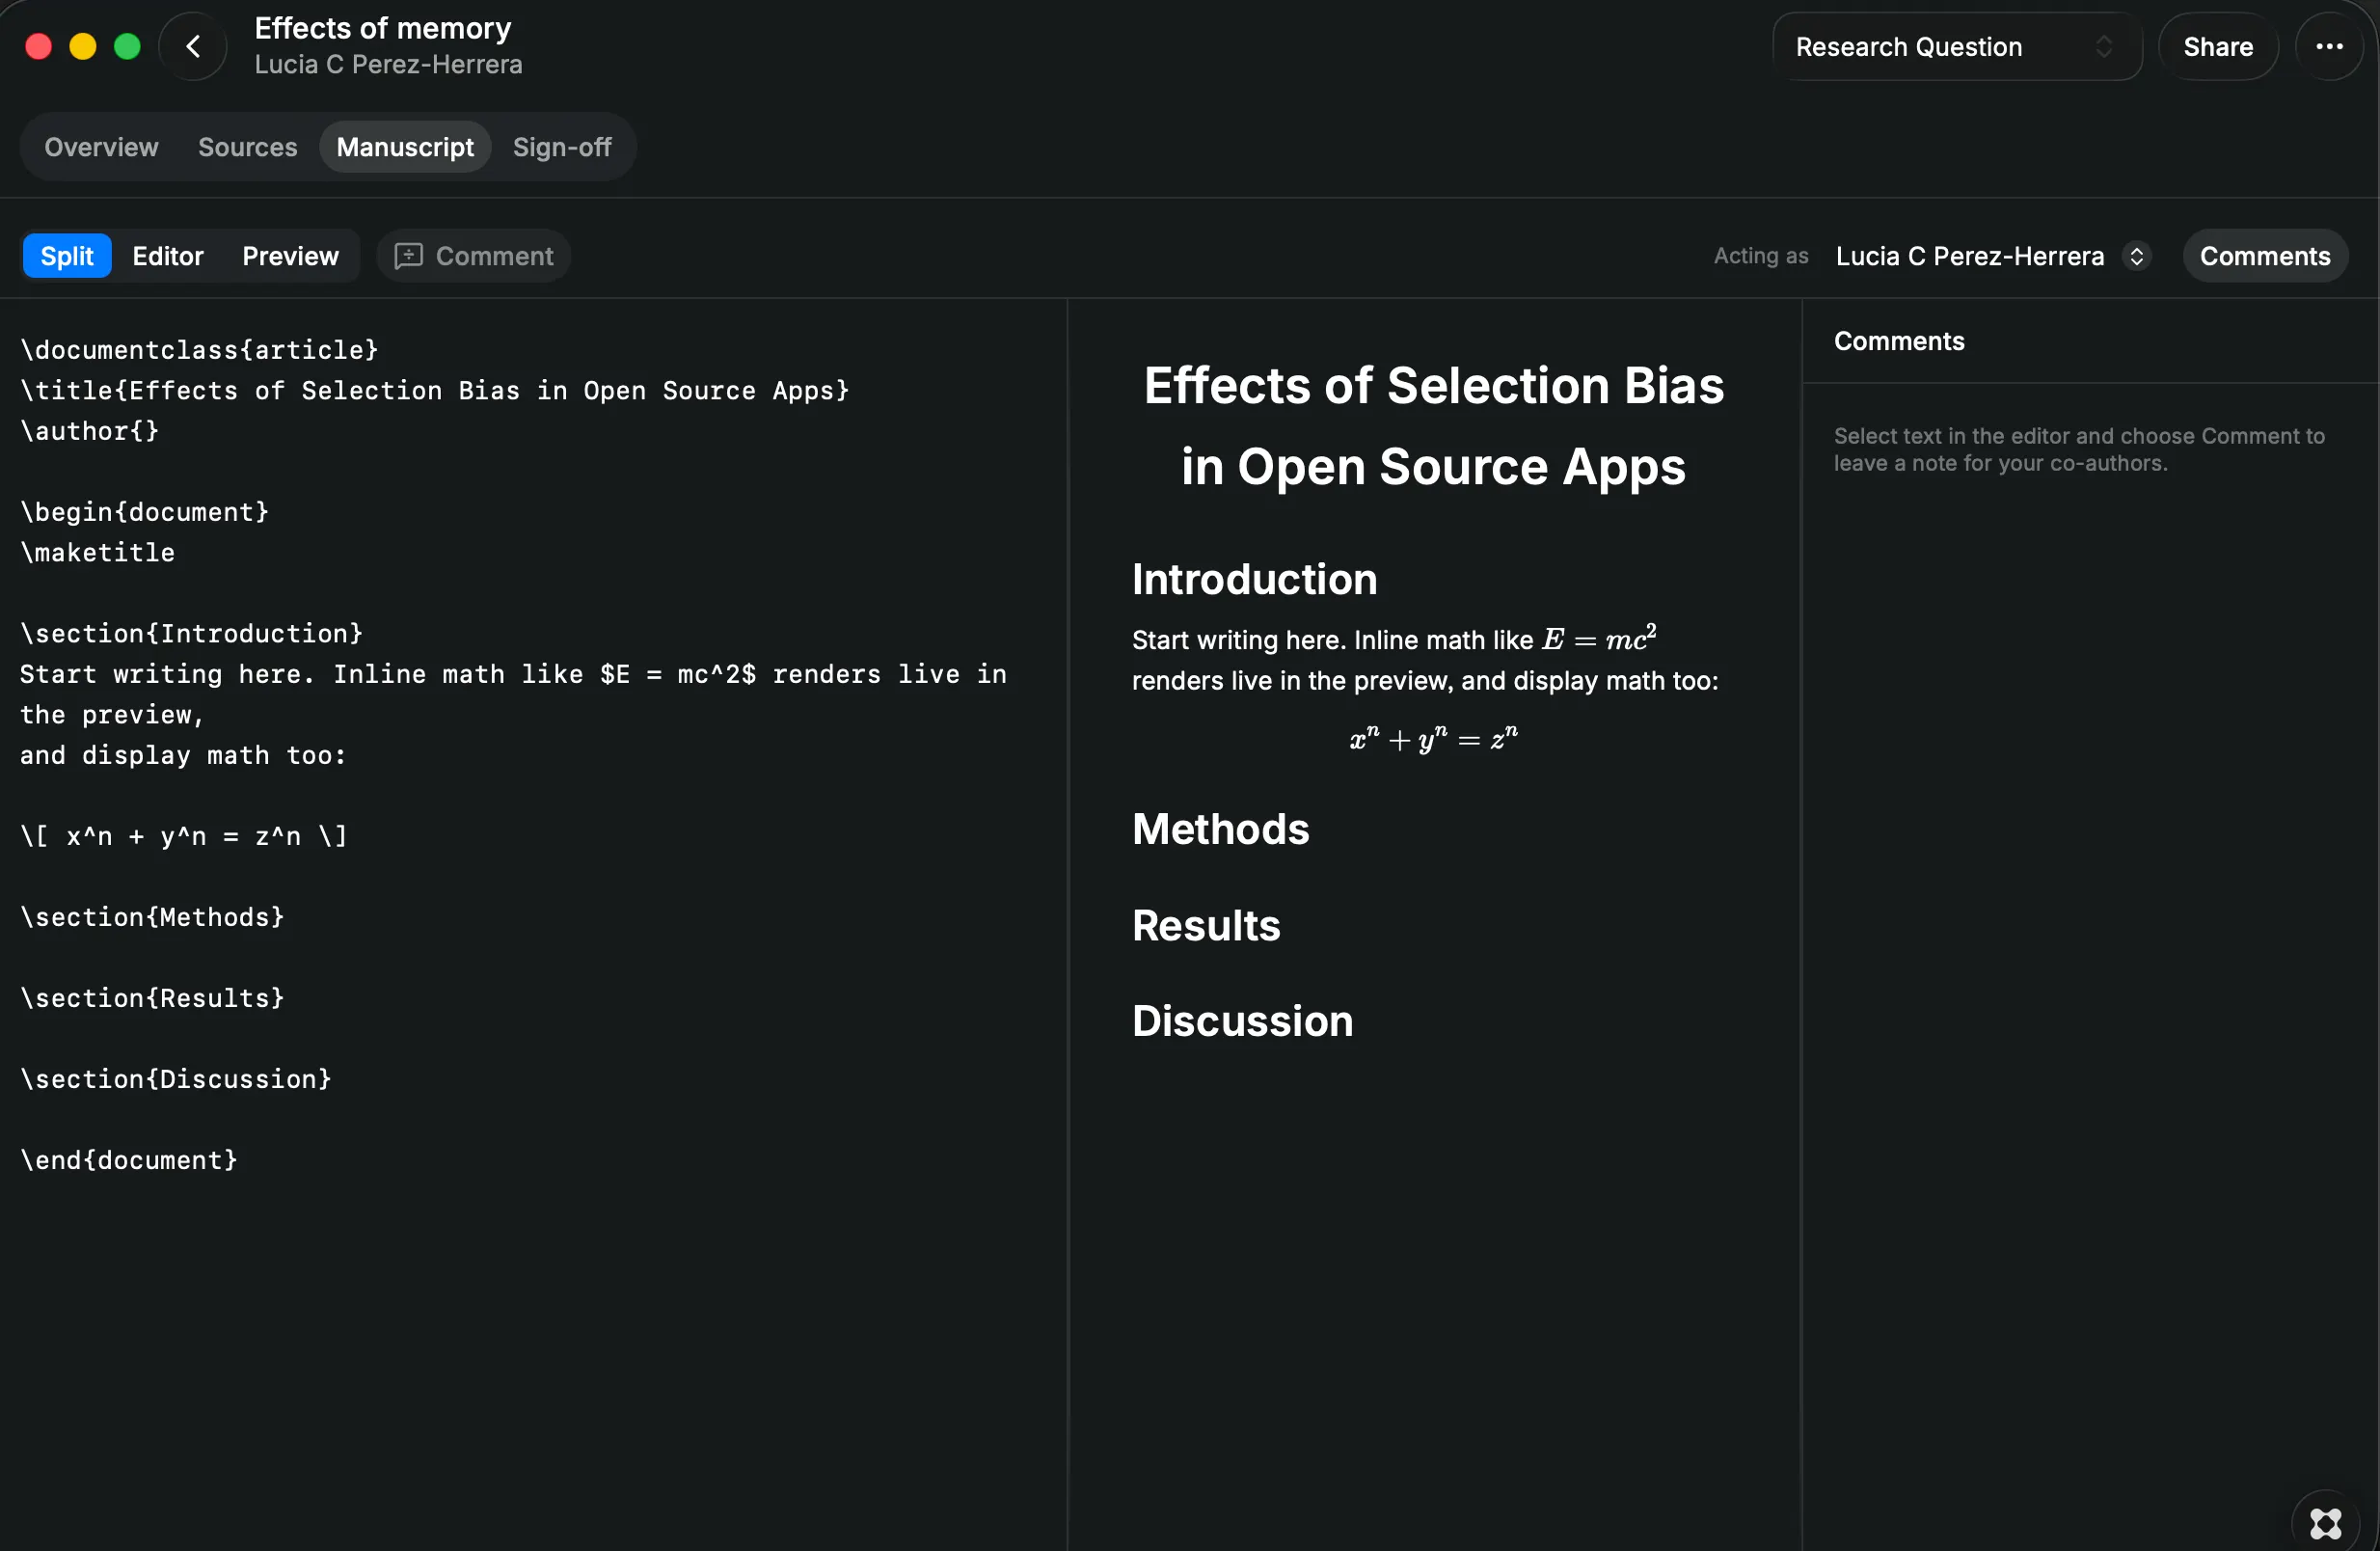Click the Share button
The height and width of the screenshot is (1551, 2380).
pyautogui.click(x=2217, y=47)
